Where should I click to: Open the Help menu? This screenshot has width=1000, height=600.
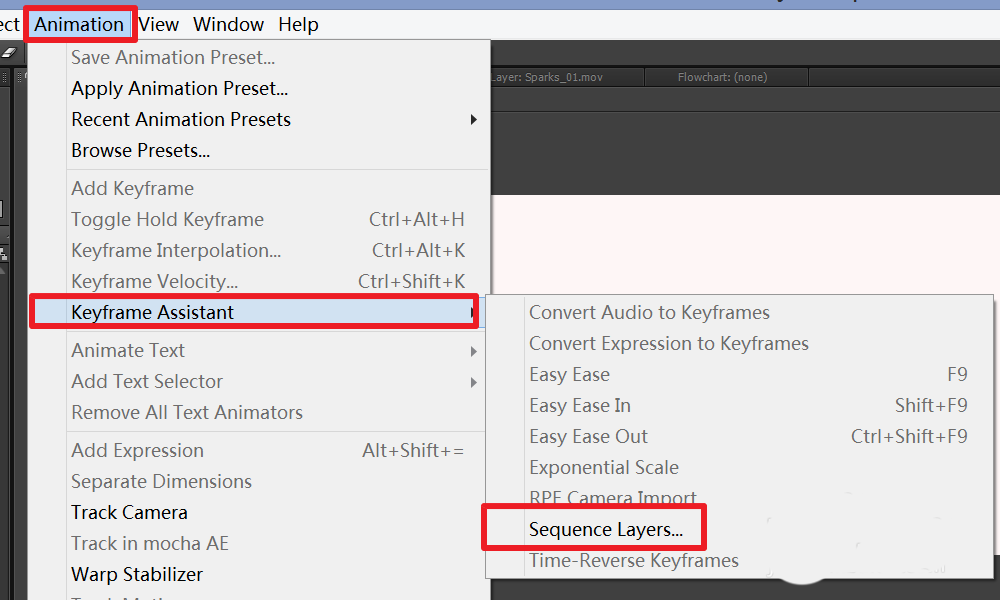(298, 24)
